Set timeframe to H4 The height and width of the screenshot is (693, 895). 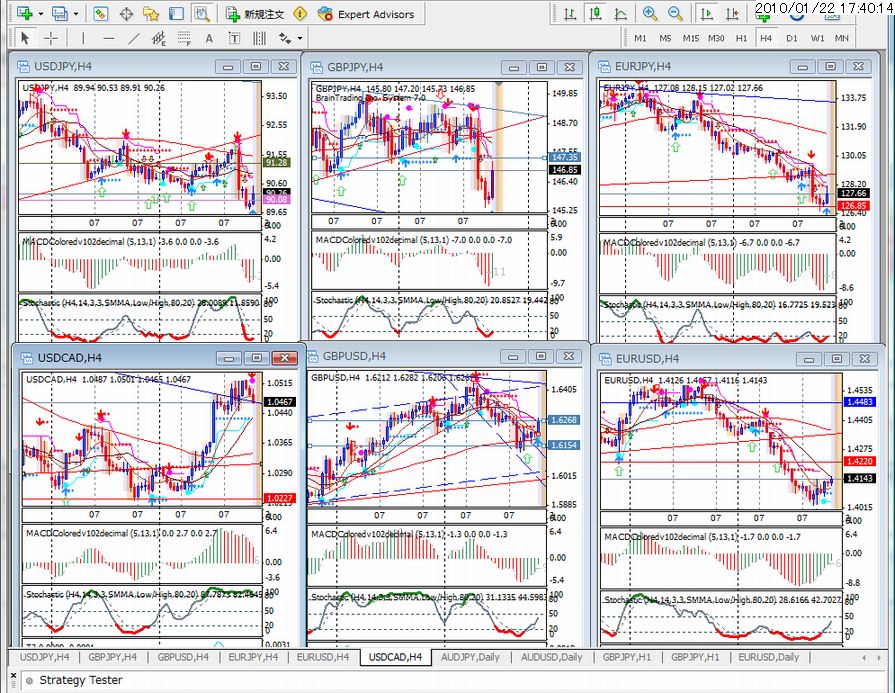(x=766, y=38)
